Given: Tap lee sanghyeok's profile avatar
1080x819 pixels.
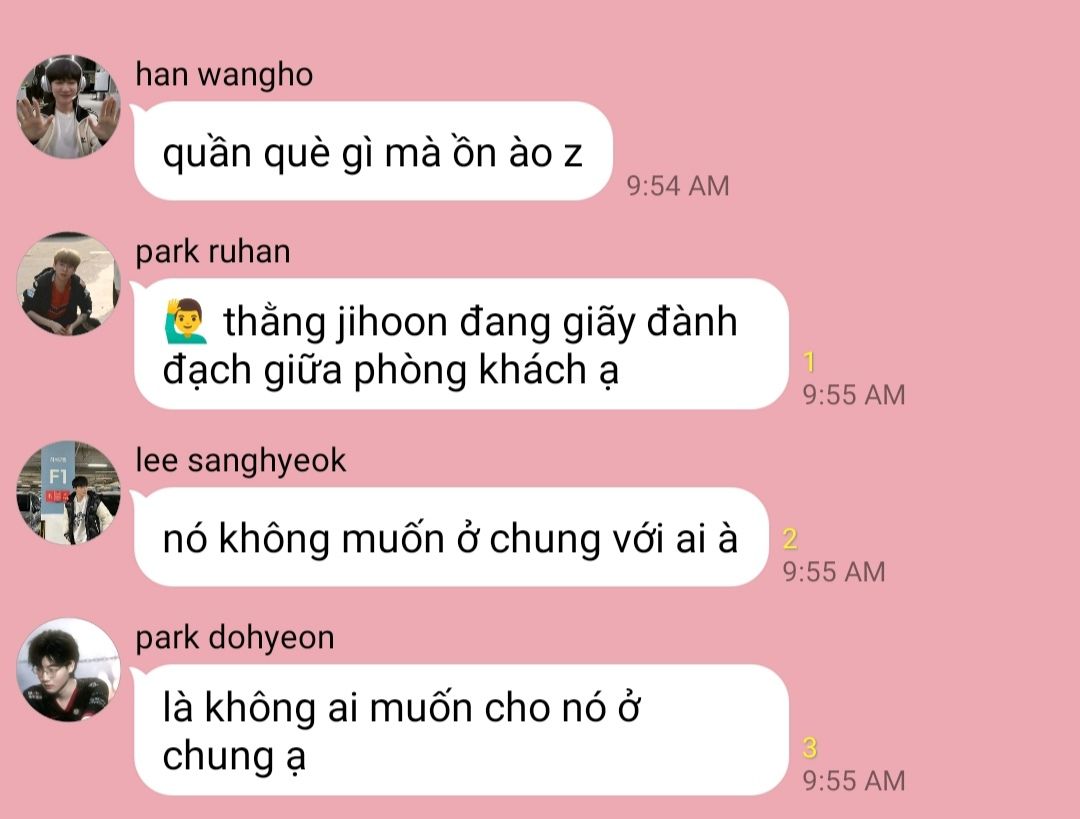Looking at the screenshot, I should point(68,493).
